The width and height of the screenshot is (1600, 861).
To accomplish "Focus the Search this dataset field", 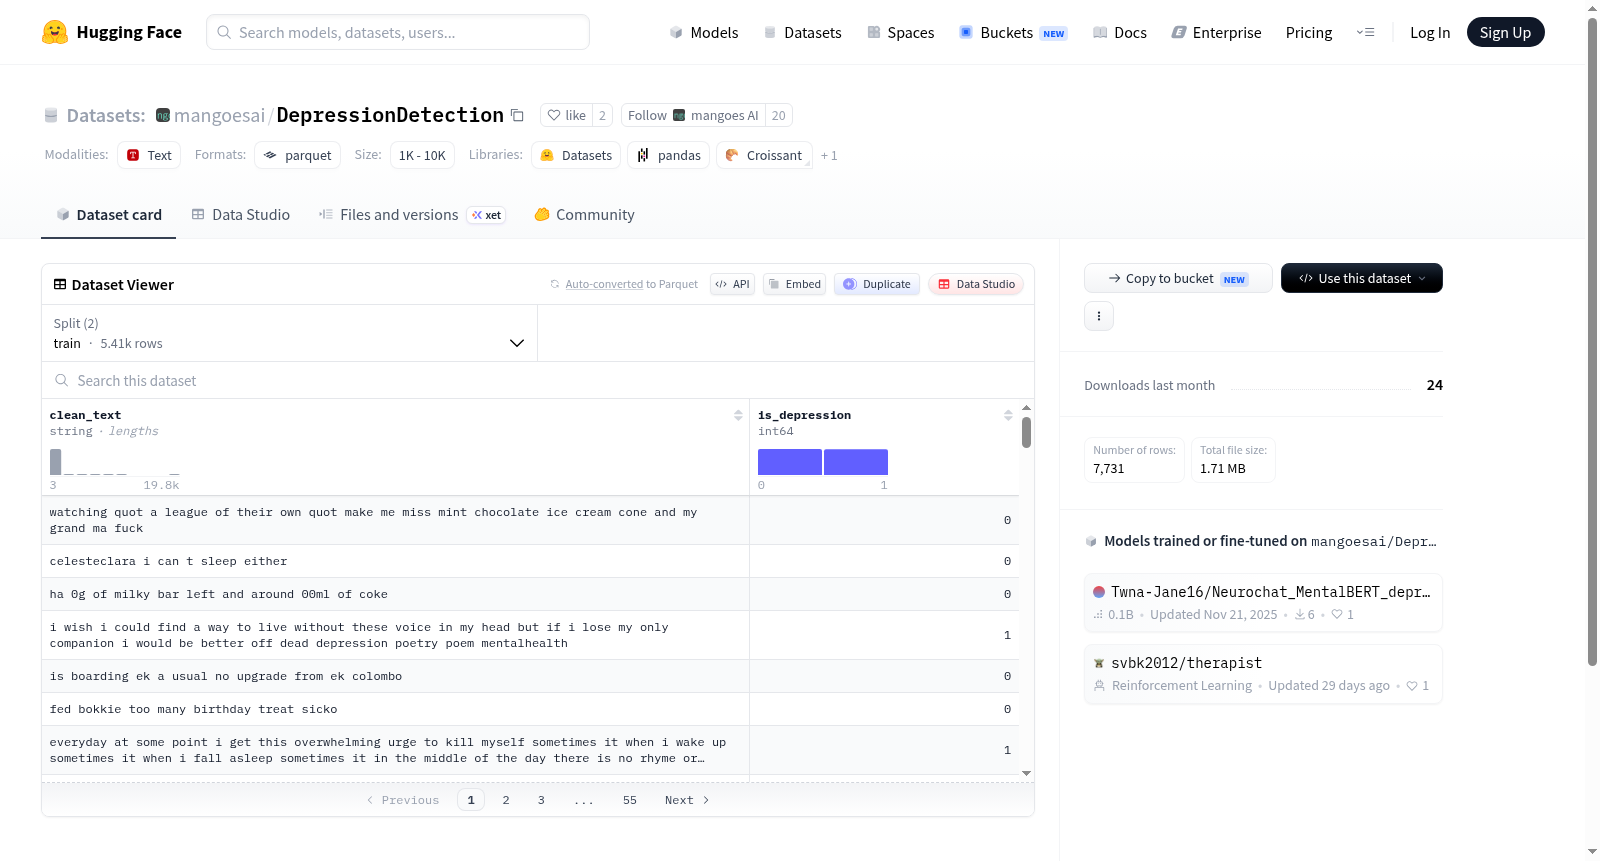I will 538,380.
